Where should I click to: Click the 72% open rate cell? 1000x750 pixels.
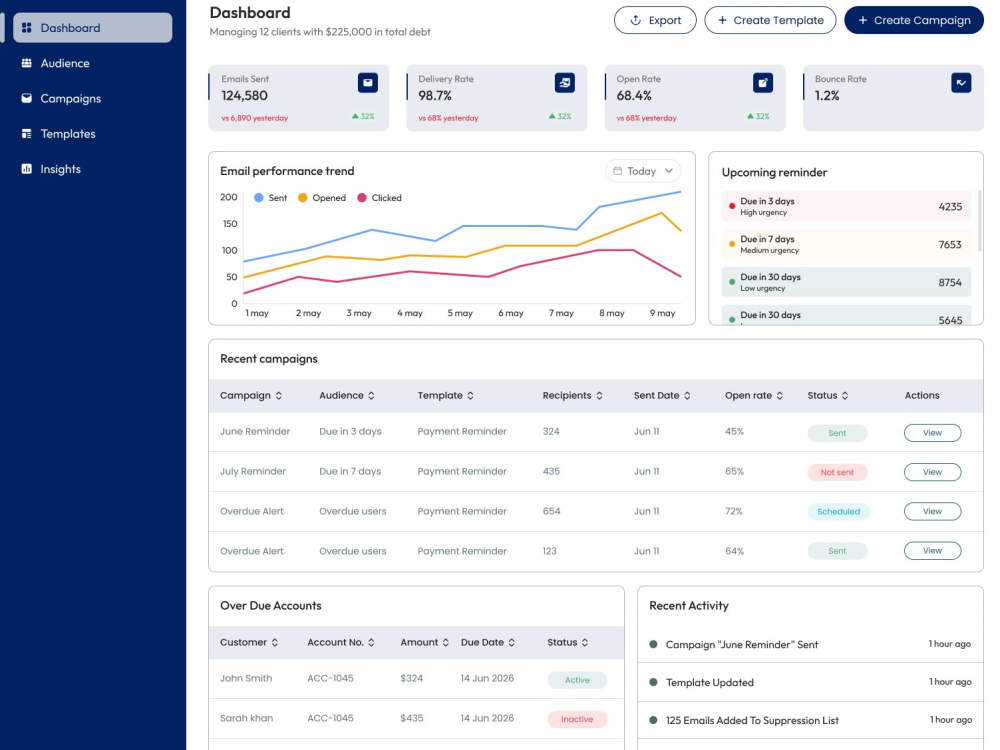(x=733, y=511)
